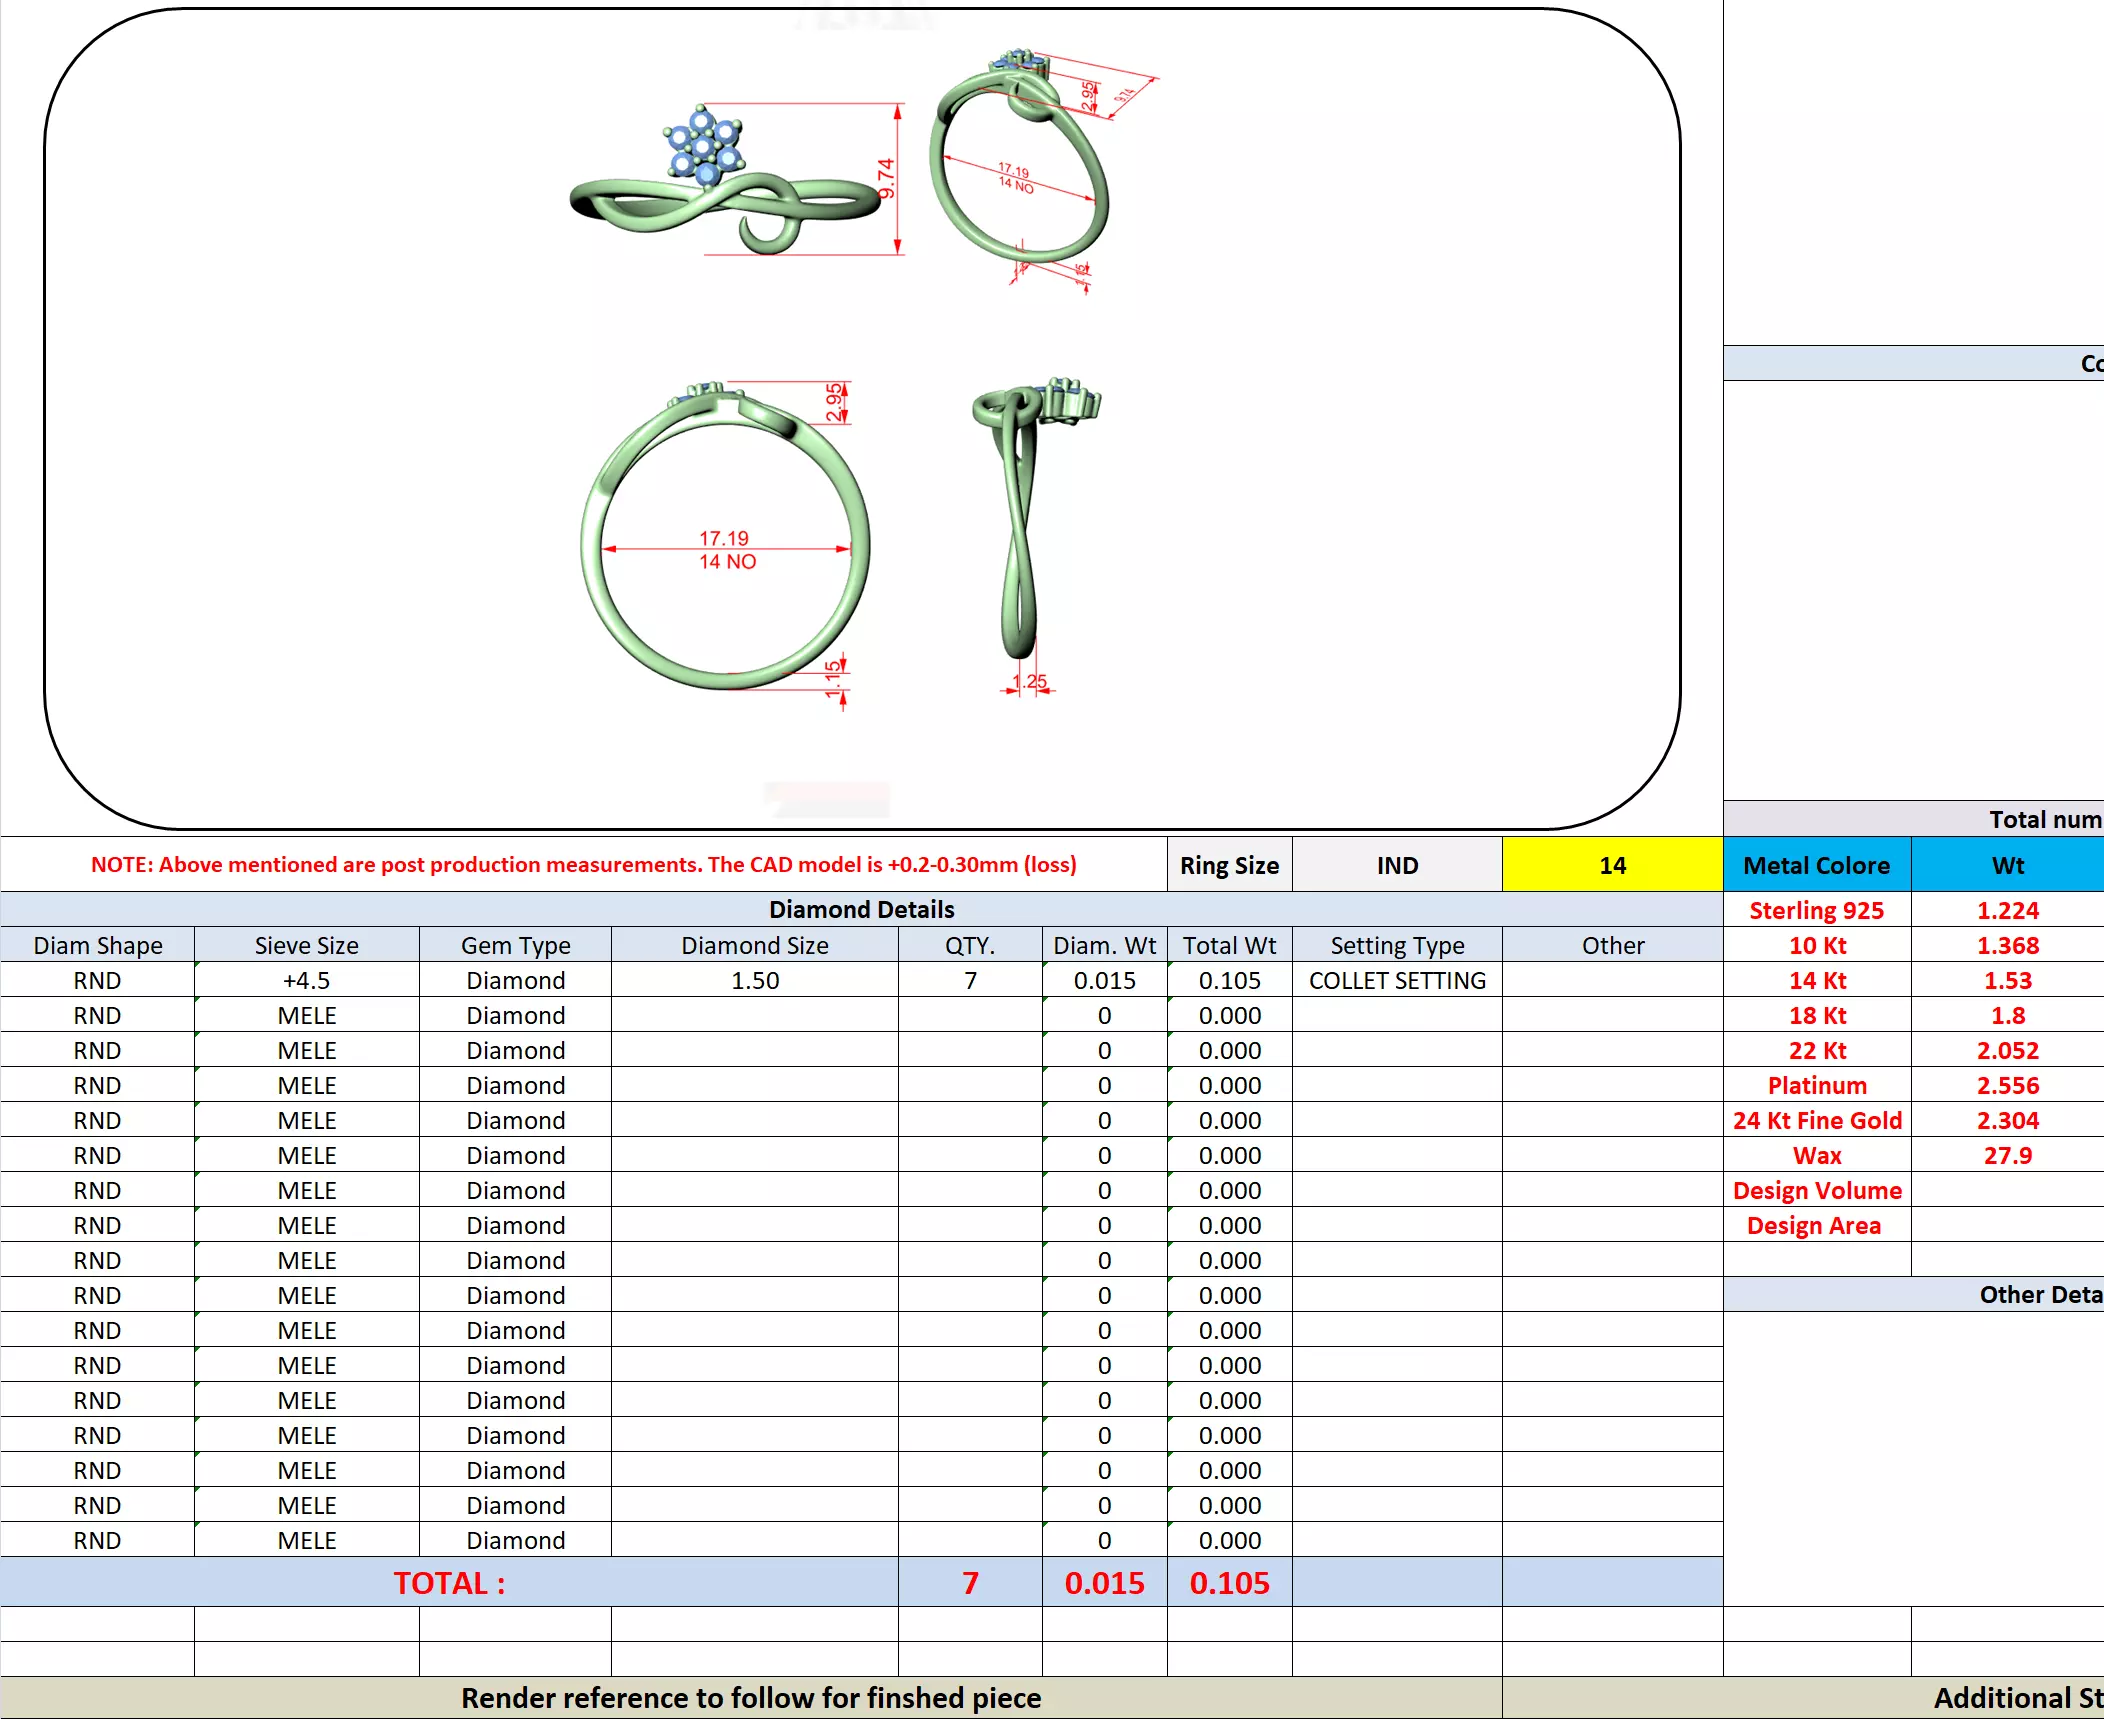Select the Wax weight 27.9 cell
The width and height of the screenshot is (2104, 1719).
coord(2006,1155)
